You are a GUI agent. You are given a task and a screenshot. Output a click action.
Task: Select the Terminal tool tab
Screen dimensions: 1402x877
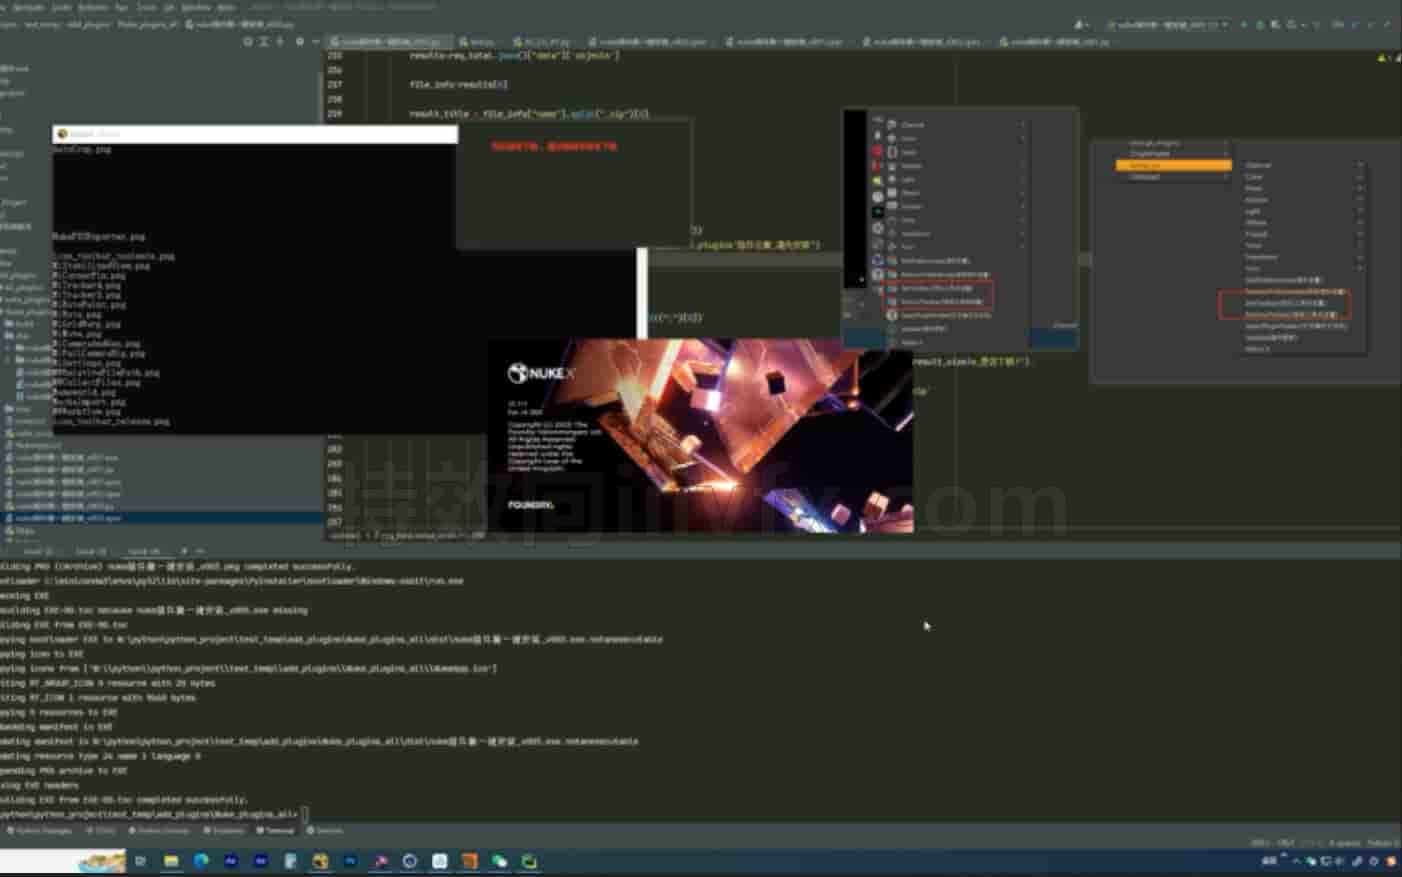coord(276,831)
